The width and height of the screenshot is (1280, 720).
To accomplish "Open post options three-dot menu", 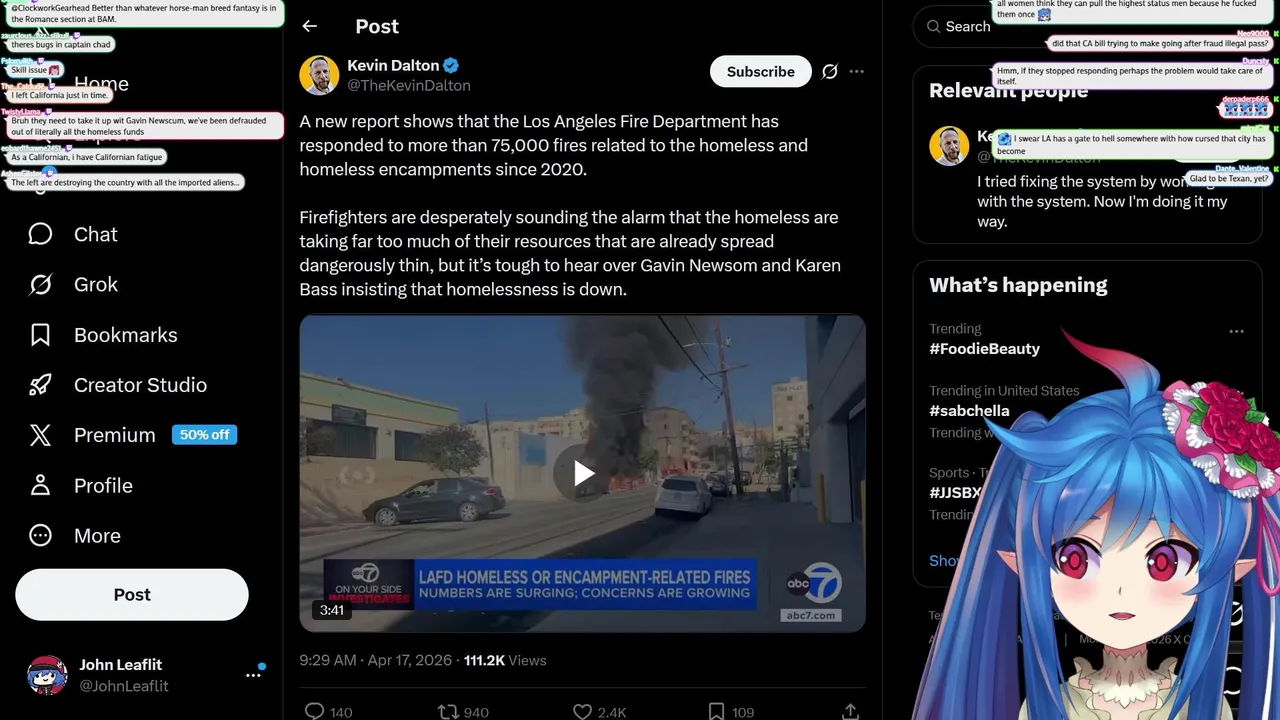I will pyautogui.click(x=856, y=72).
